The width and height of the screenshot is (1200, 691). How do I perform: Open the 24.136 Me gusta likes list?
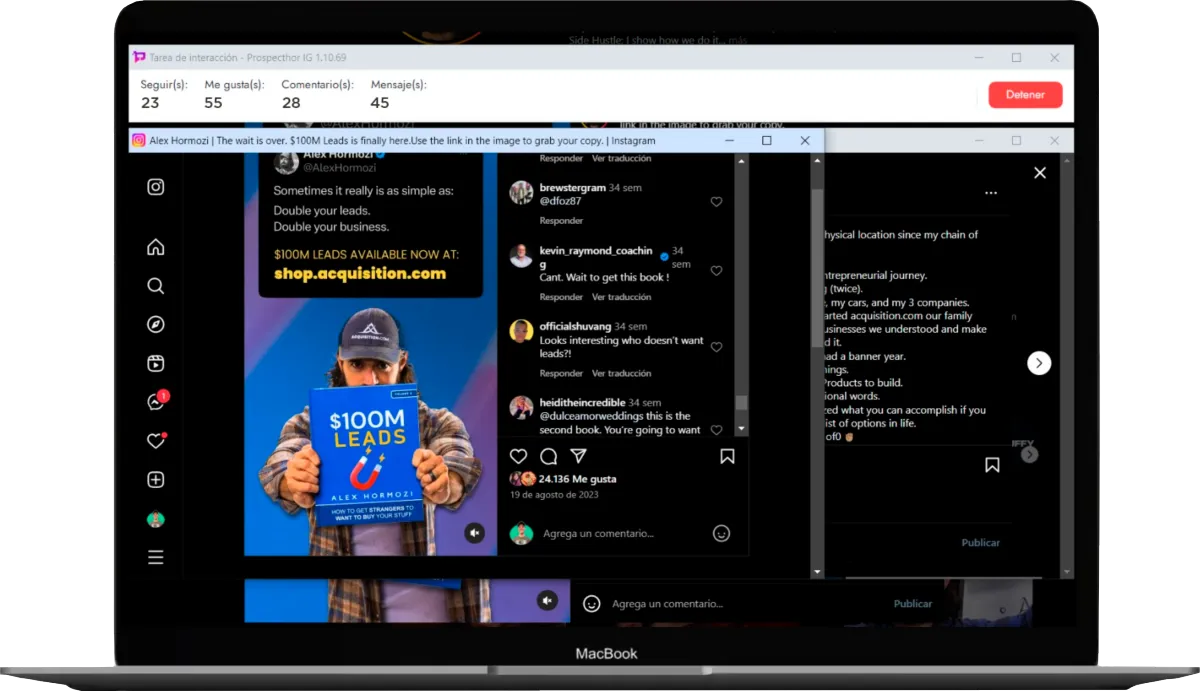click(x=577, y=479)
